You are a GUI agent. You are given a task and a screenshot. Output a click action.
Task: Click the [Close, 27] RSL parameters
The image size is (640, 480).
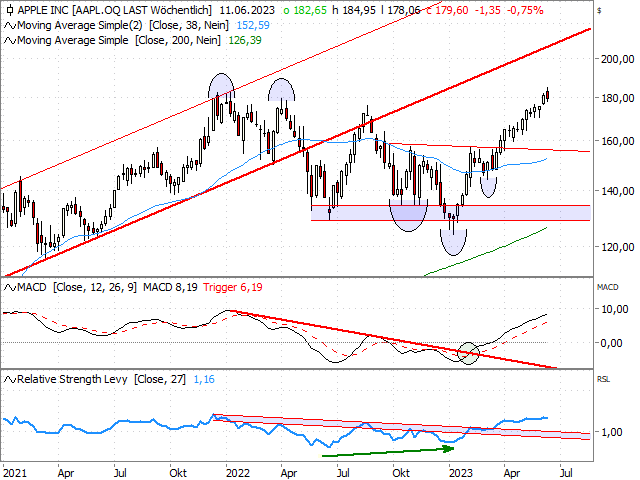point(160,379)
